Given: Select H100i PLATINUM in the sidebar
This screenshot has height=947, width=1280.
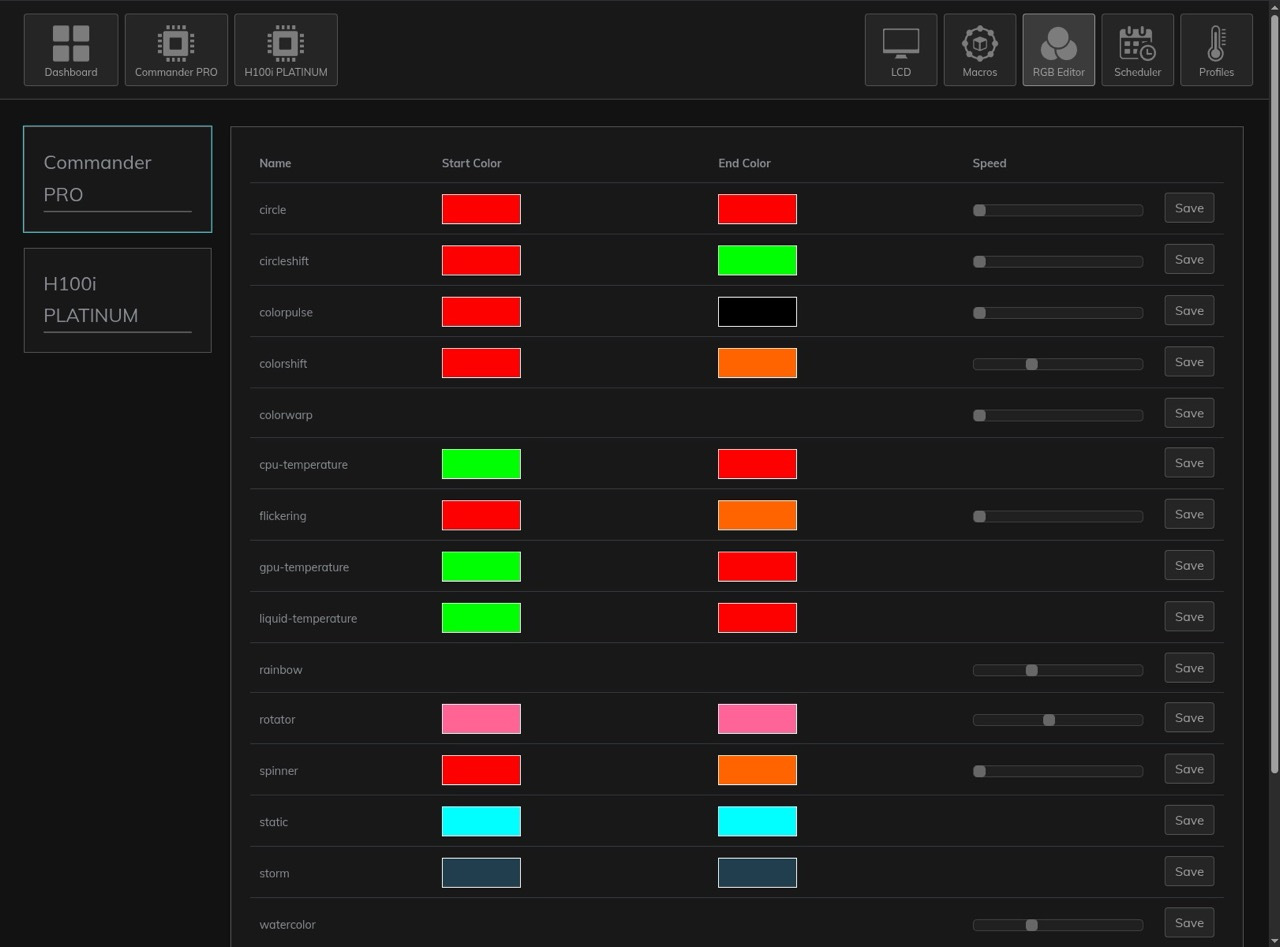Looking at the screenshot, I should tap(117, 300).
